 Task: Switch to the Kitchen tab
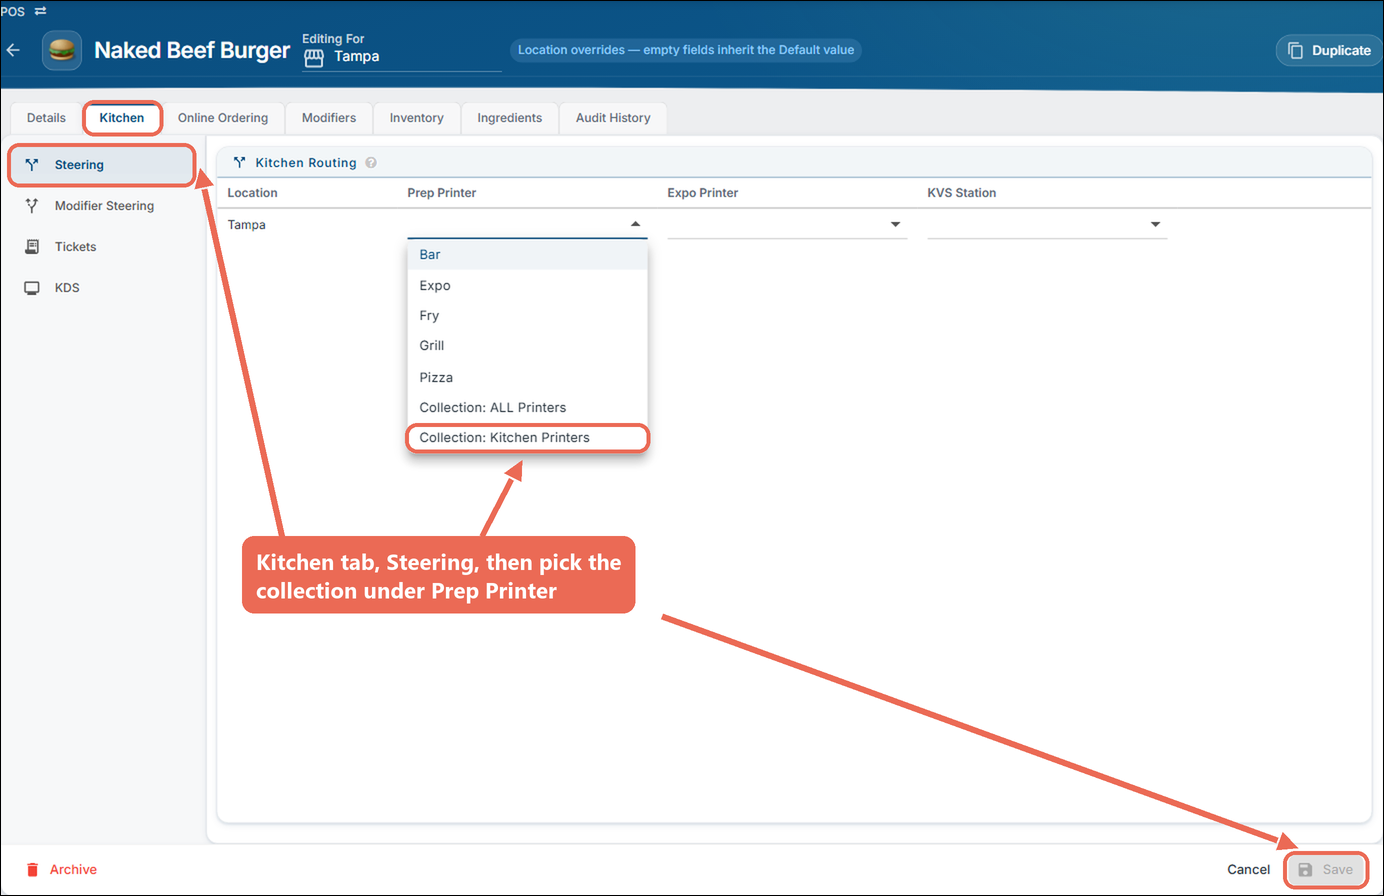click(122, 118)
